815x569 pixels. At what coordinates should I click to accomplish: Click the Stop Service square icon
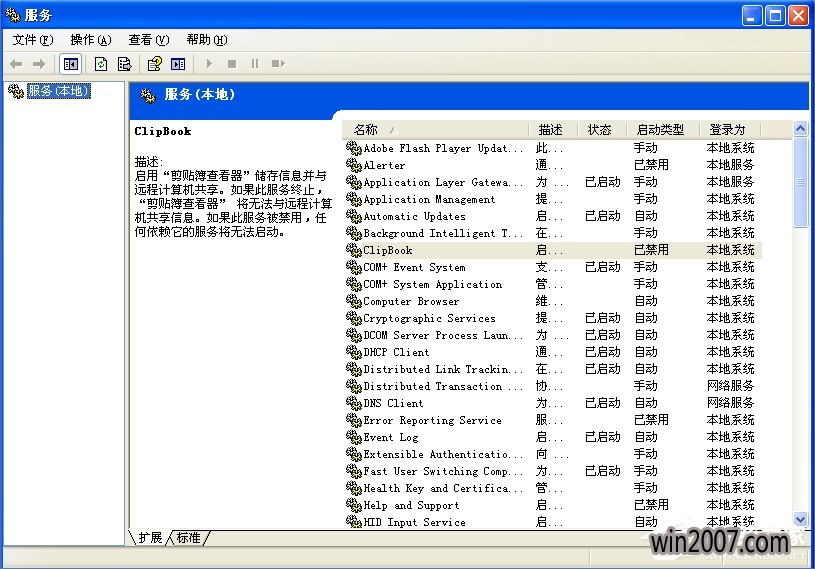pyautogui.click(x=232, y=64)
